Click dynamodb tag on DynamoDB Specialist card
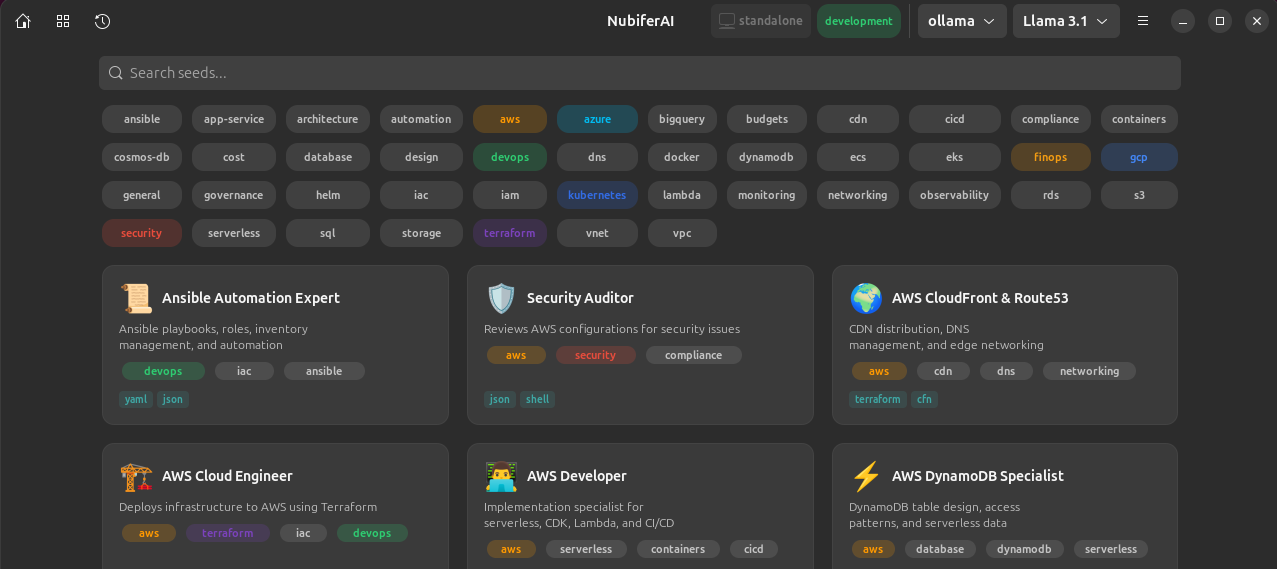Image resolution: width=1277 pixels, height=569 pixels. coord(1024,549)
